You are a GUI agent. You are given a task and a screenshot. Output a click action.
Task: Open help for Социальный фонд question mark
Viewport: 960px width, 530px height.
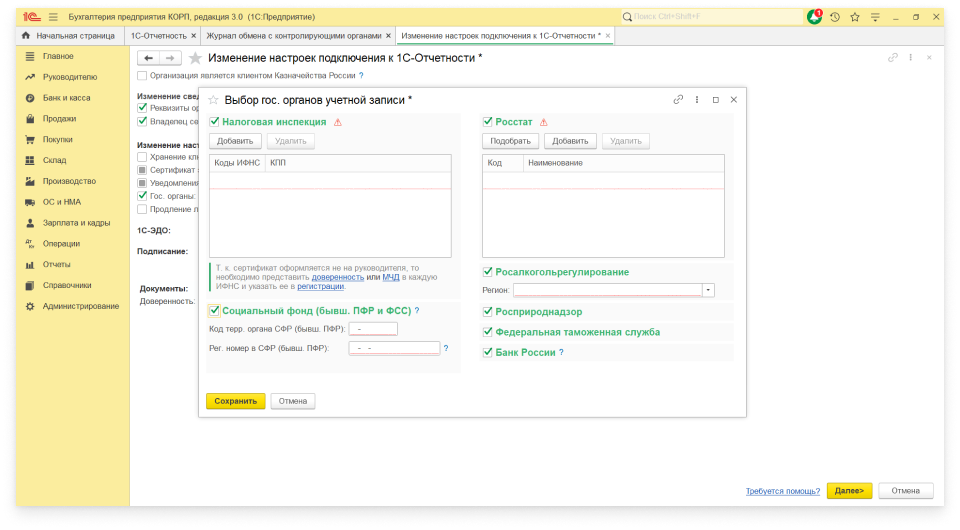(x=417, y=311)
